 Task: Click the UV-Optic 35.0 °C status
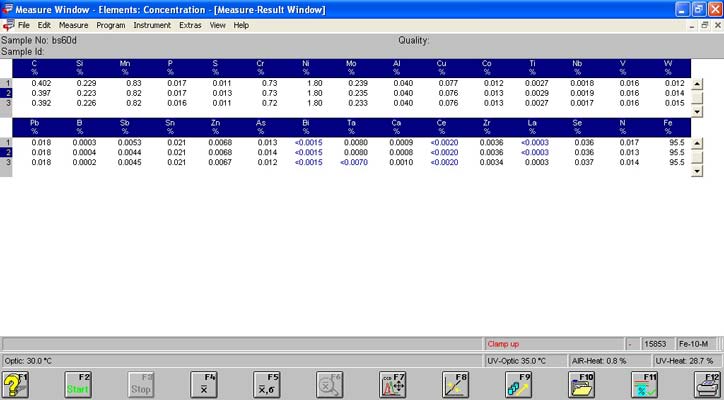coord(517,361)
